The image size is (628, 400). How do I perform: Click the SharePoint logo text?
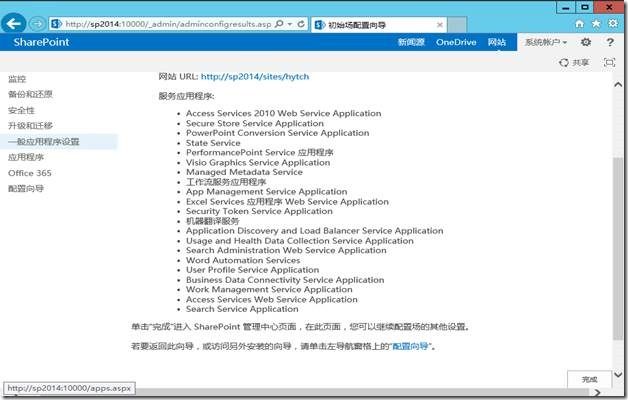coord(41,42)
